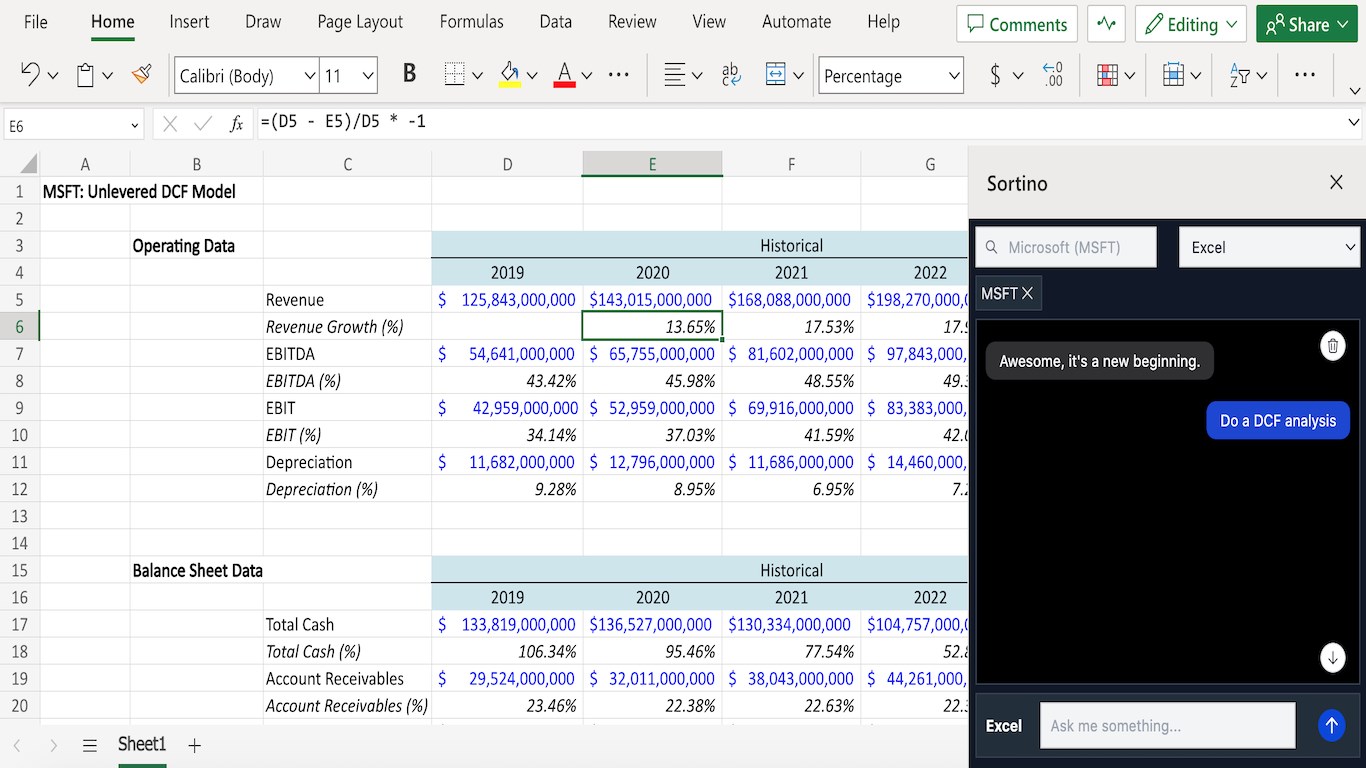This screenshot has width=1366, height=768.
Task: Click the Merge cells icon
Action: (775, 75)
